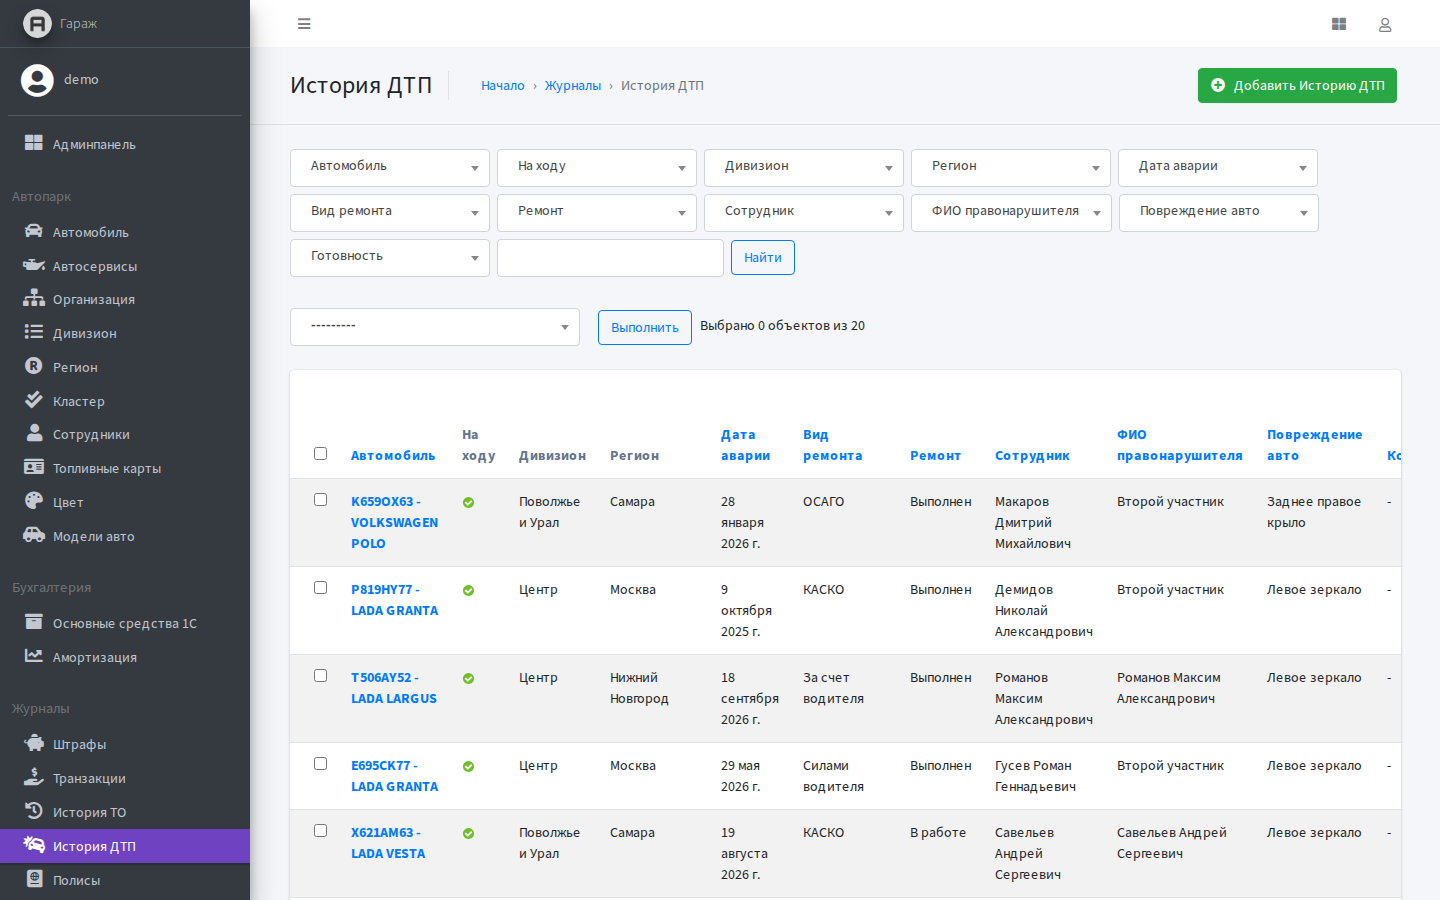Open the Готовность filter dropdown
This screenshot has height=900, width=1440.
point(390,258)
